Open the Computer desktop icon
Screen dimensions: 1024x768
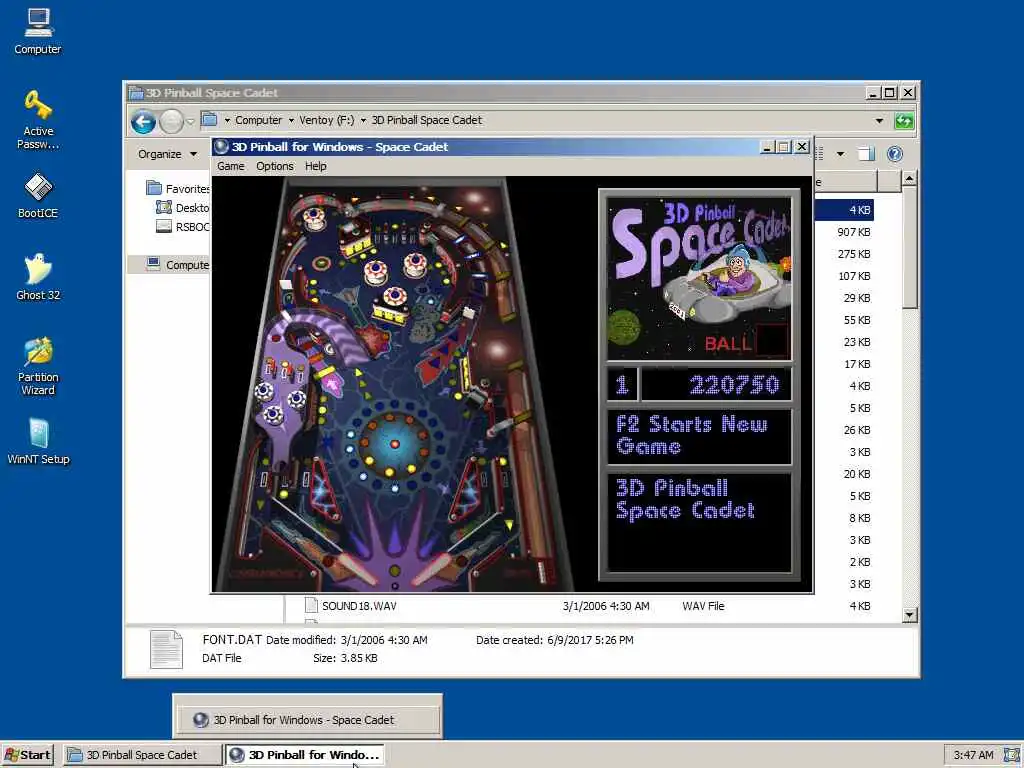(38, 31)
